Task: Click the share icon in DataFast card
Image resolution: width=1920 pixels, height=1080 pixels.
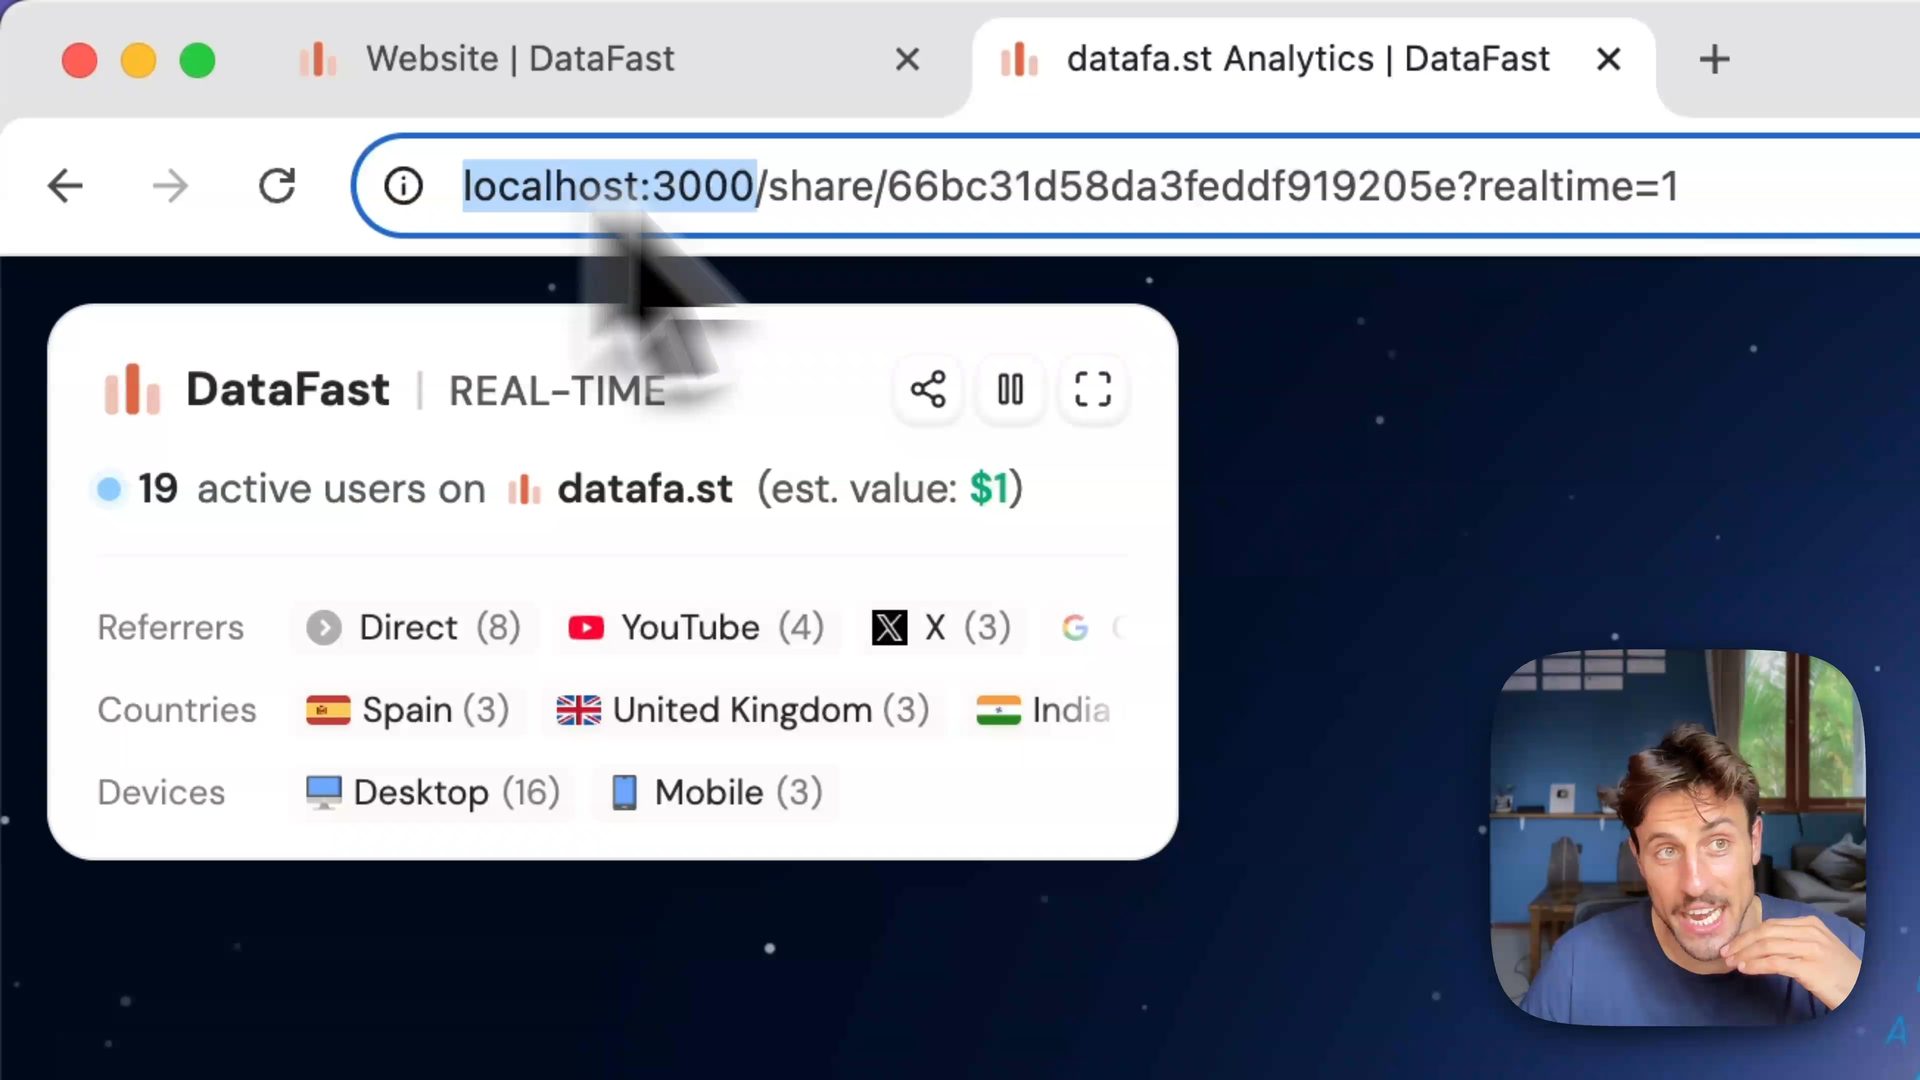Action: pyautogui.click(x=928, y=389)
